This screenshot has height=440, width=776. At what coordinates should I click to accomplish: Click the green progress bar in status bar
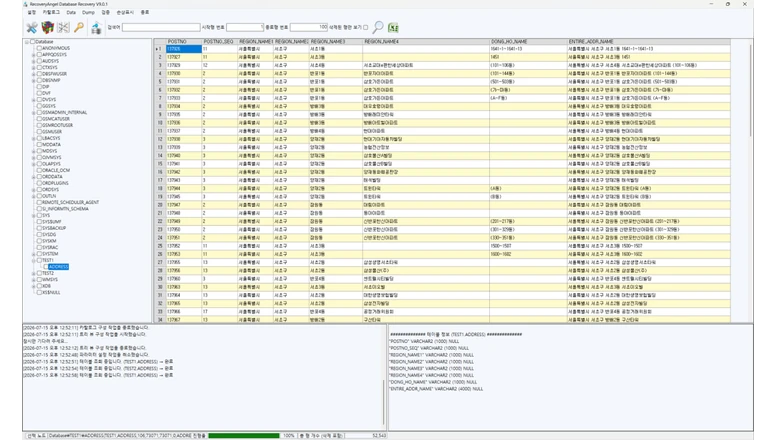244,436
